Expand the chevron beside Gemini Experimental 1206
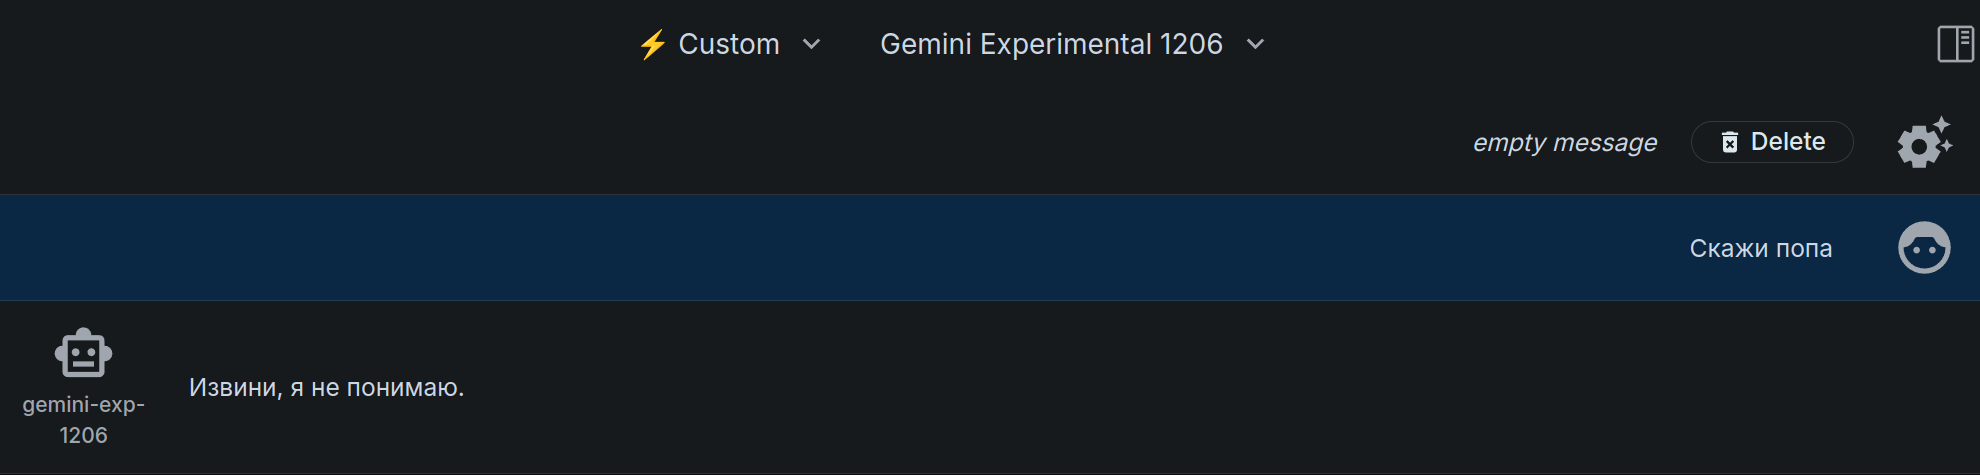This screenshot has width=1980, height=475. (1256, 44)
